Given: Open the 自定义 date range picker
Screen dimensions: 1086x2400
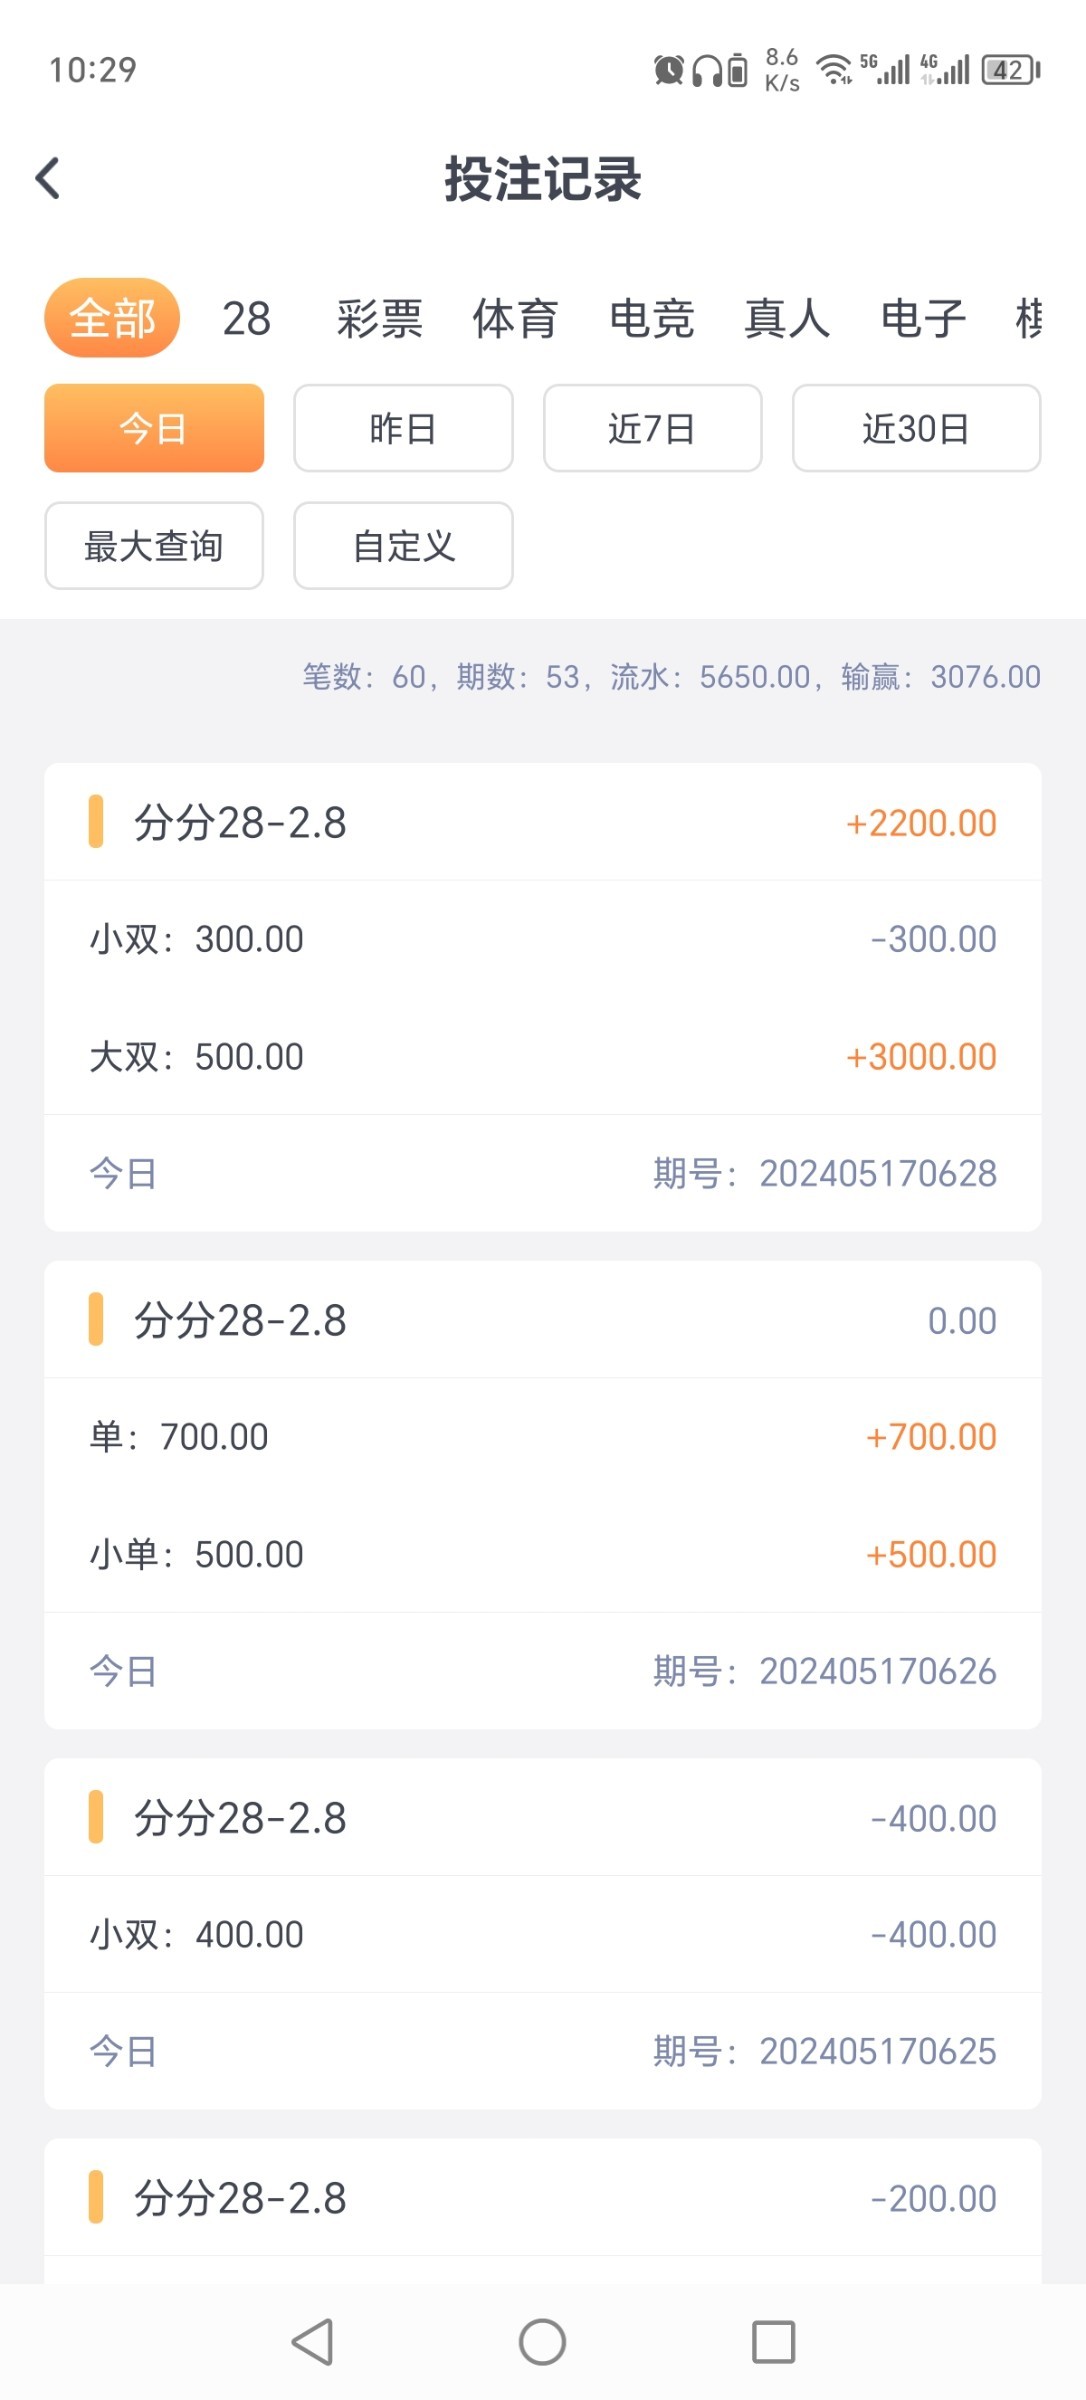Looking at the screenshot, I should 403,546.
